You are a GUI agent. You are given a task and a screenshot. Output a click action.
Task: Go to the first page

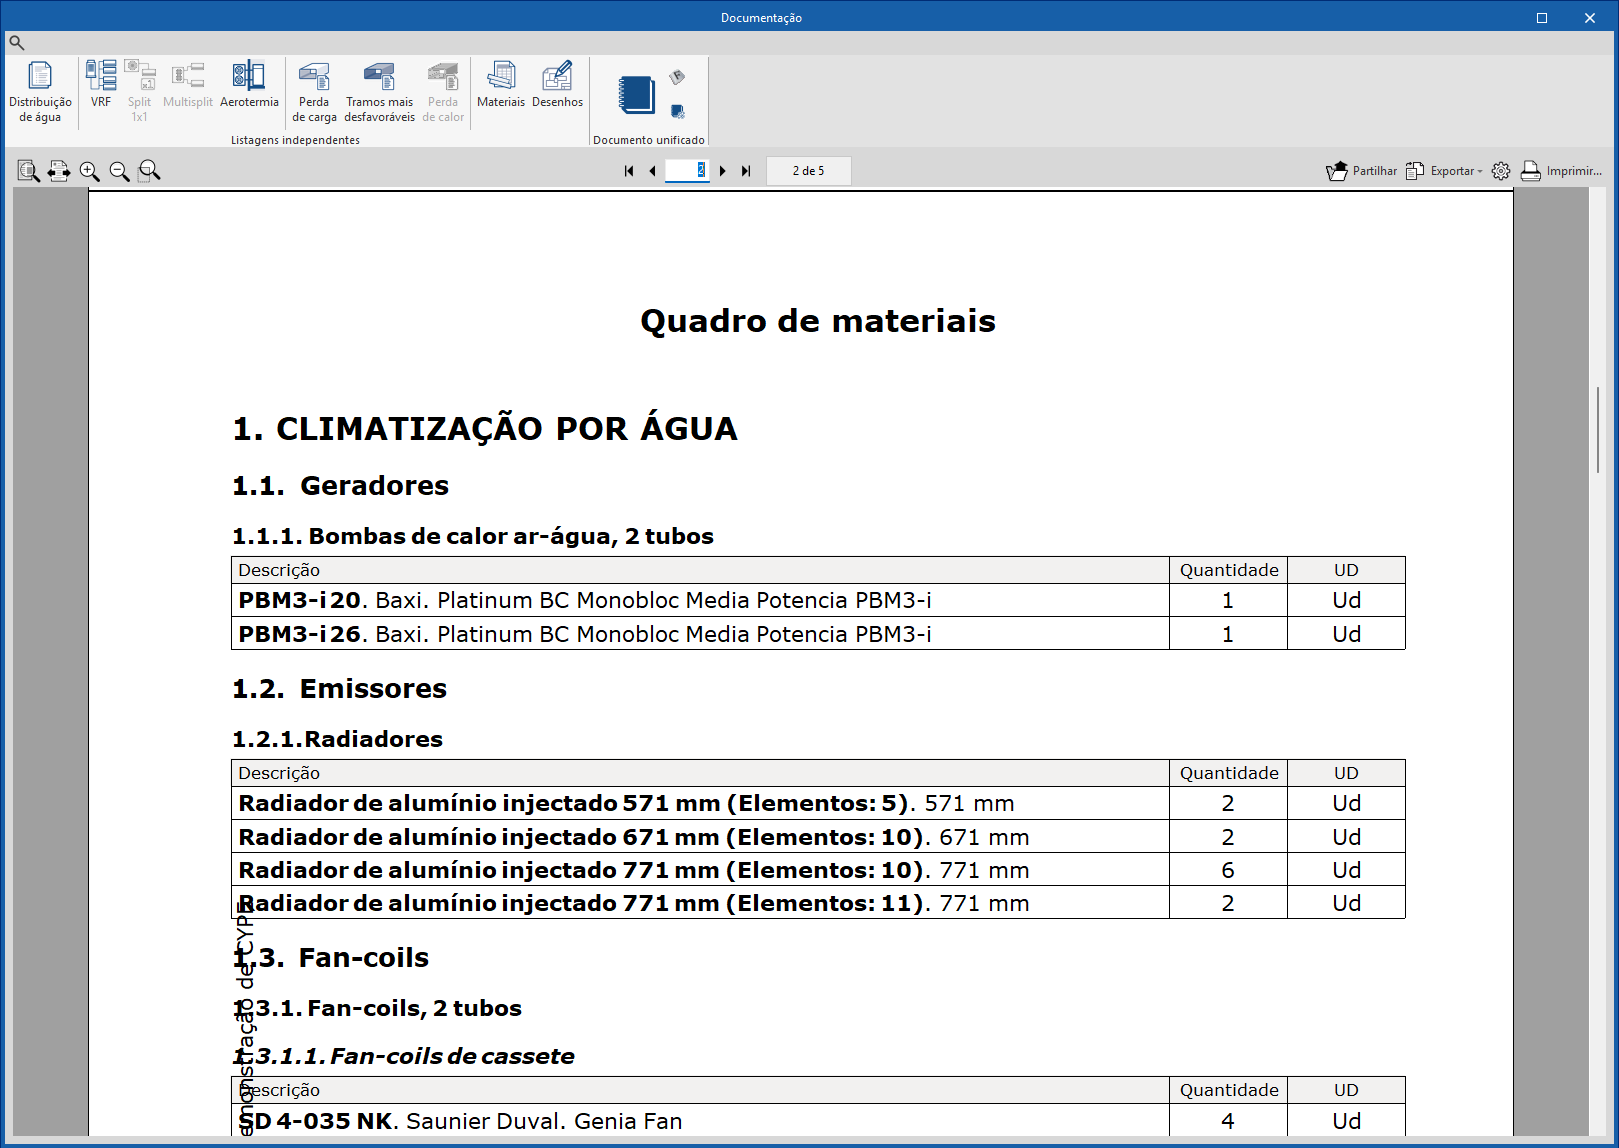(x=629, y=171)
